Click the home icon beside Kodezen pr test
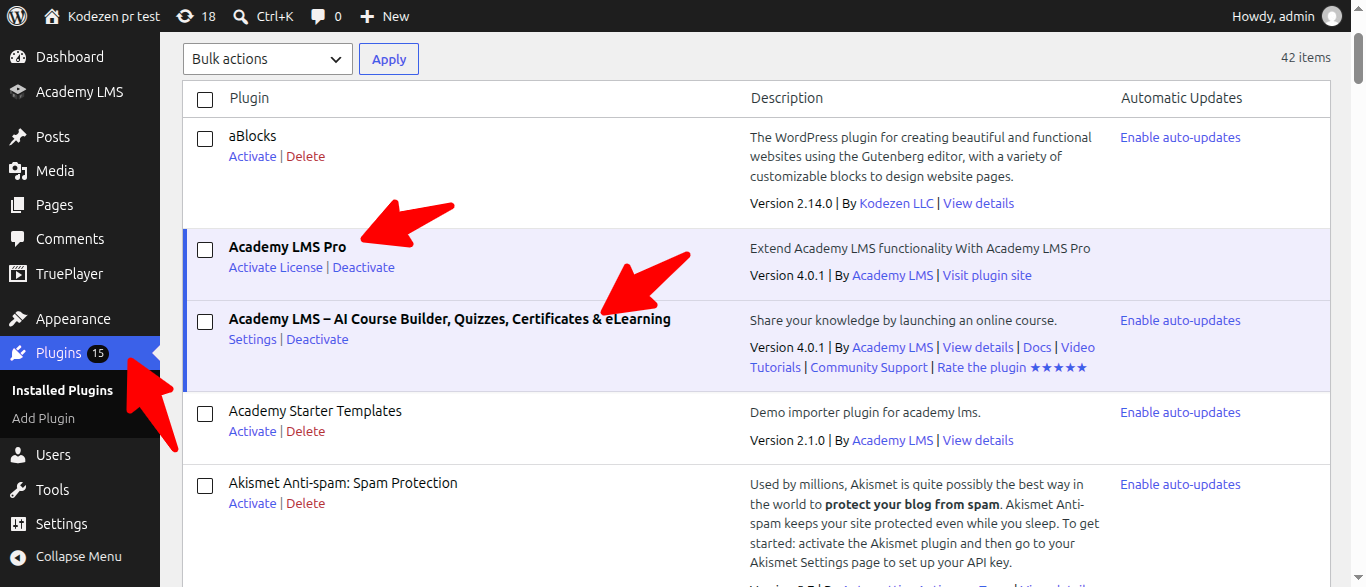Image resolution: width=1366 pixels, height=587 pixels. [52, 16]
